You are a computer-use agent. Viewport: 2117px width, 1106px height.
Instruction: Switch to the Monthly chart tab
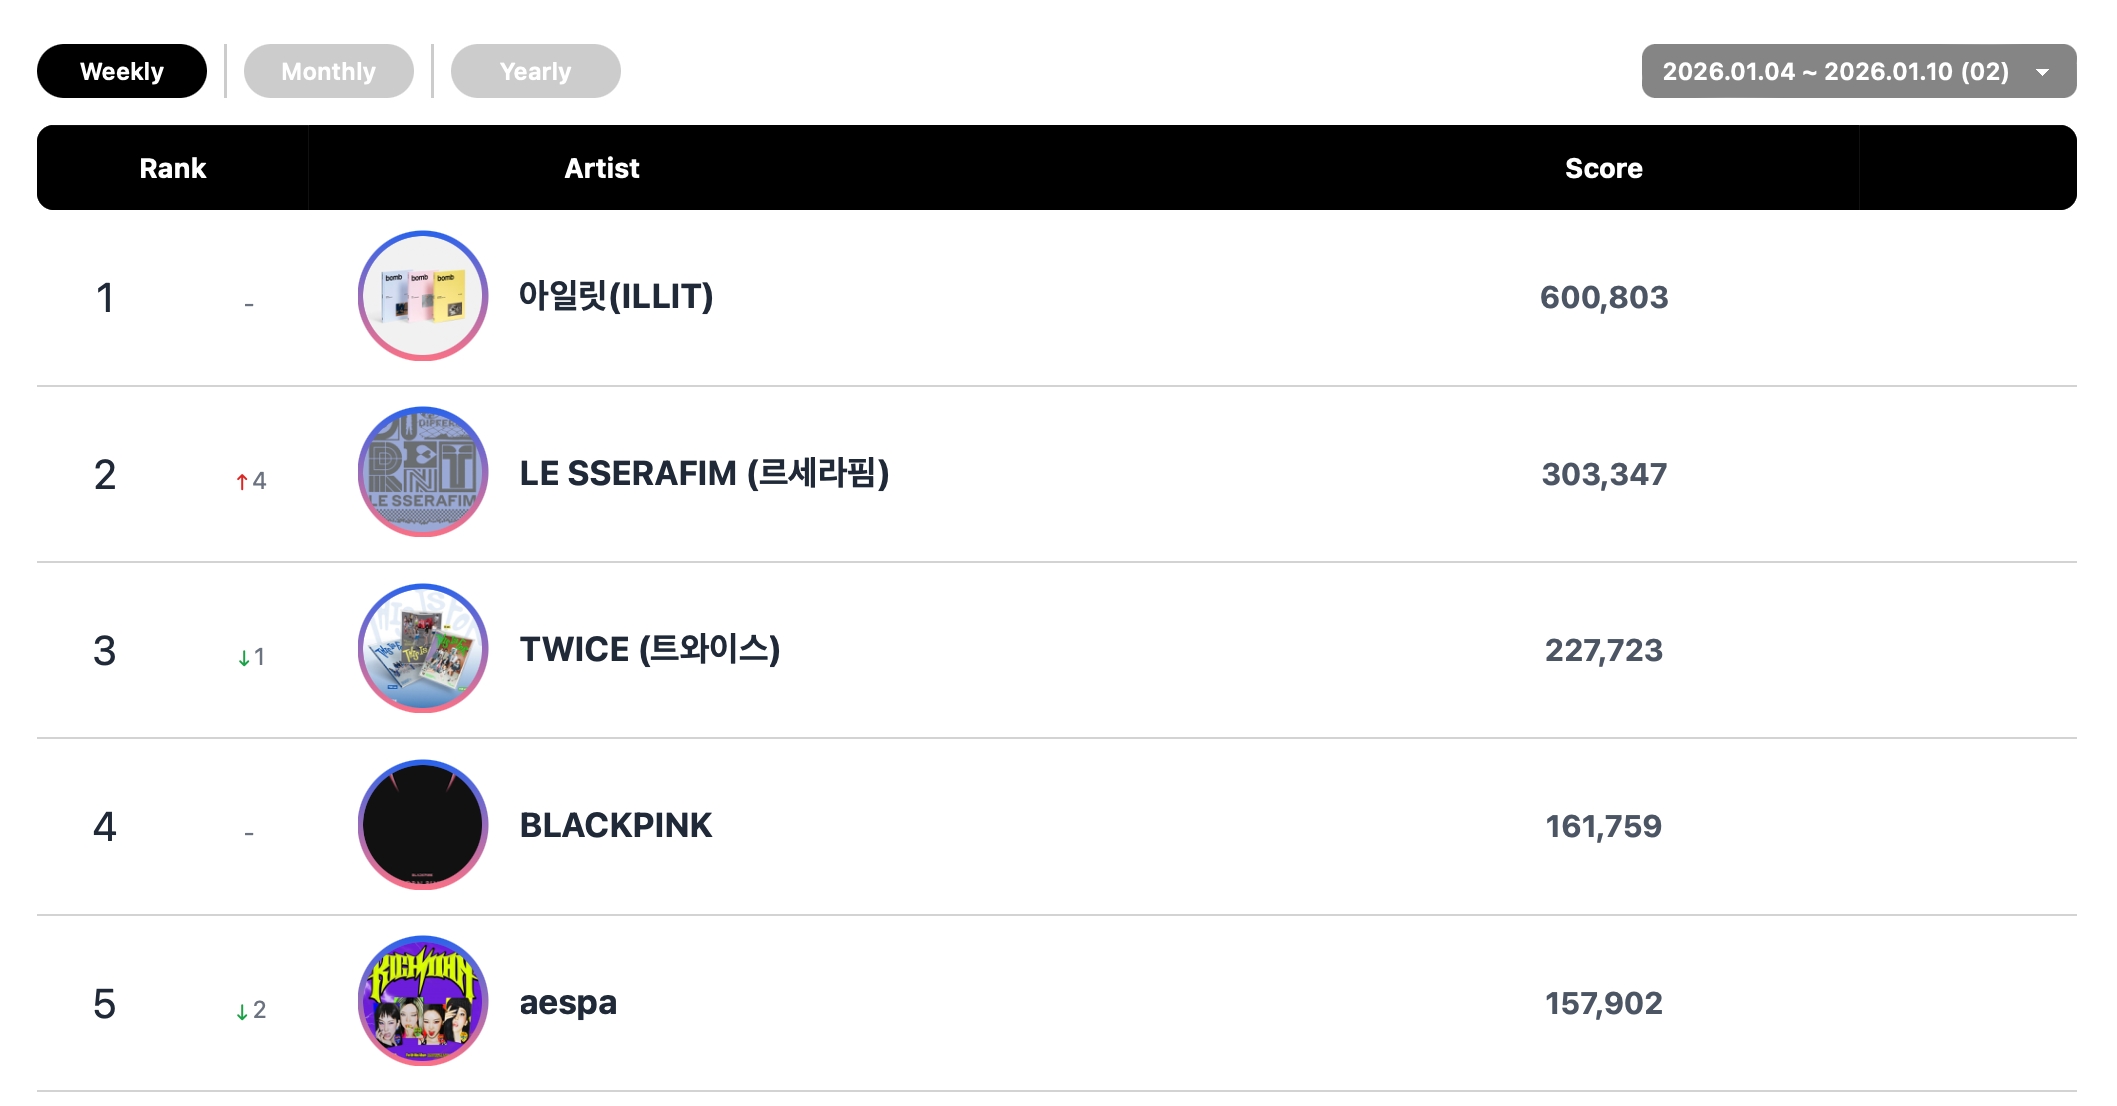(328, 71)
